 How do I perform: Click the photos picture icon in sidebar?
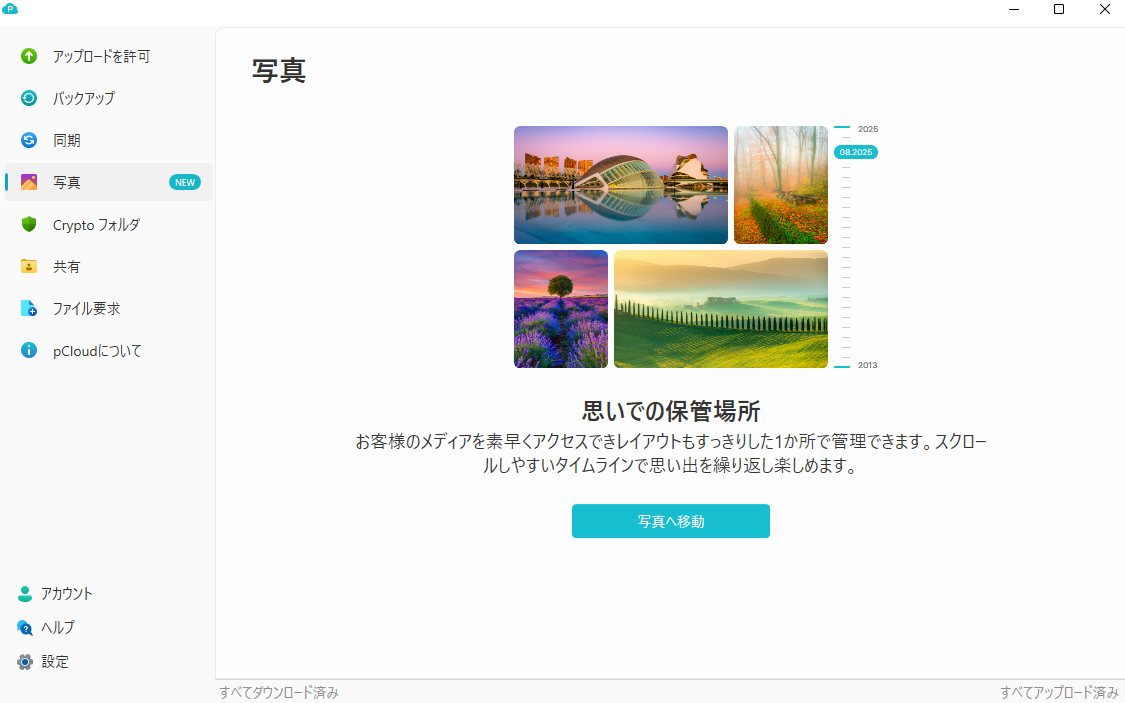[x=29, y=182]
